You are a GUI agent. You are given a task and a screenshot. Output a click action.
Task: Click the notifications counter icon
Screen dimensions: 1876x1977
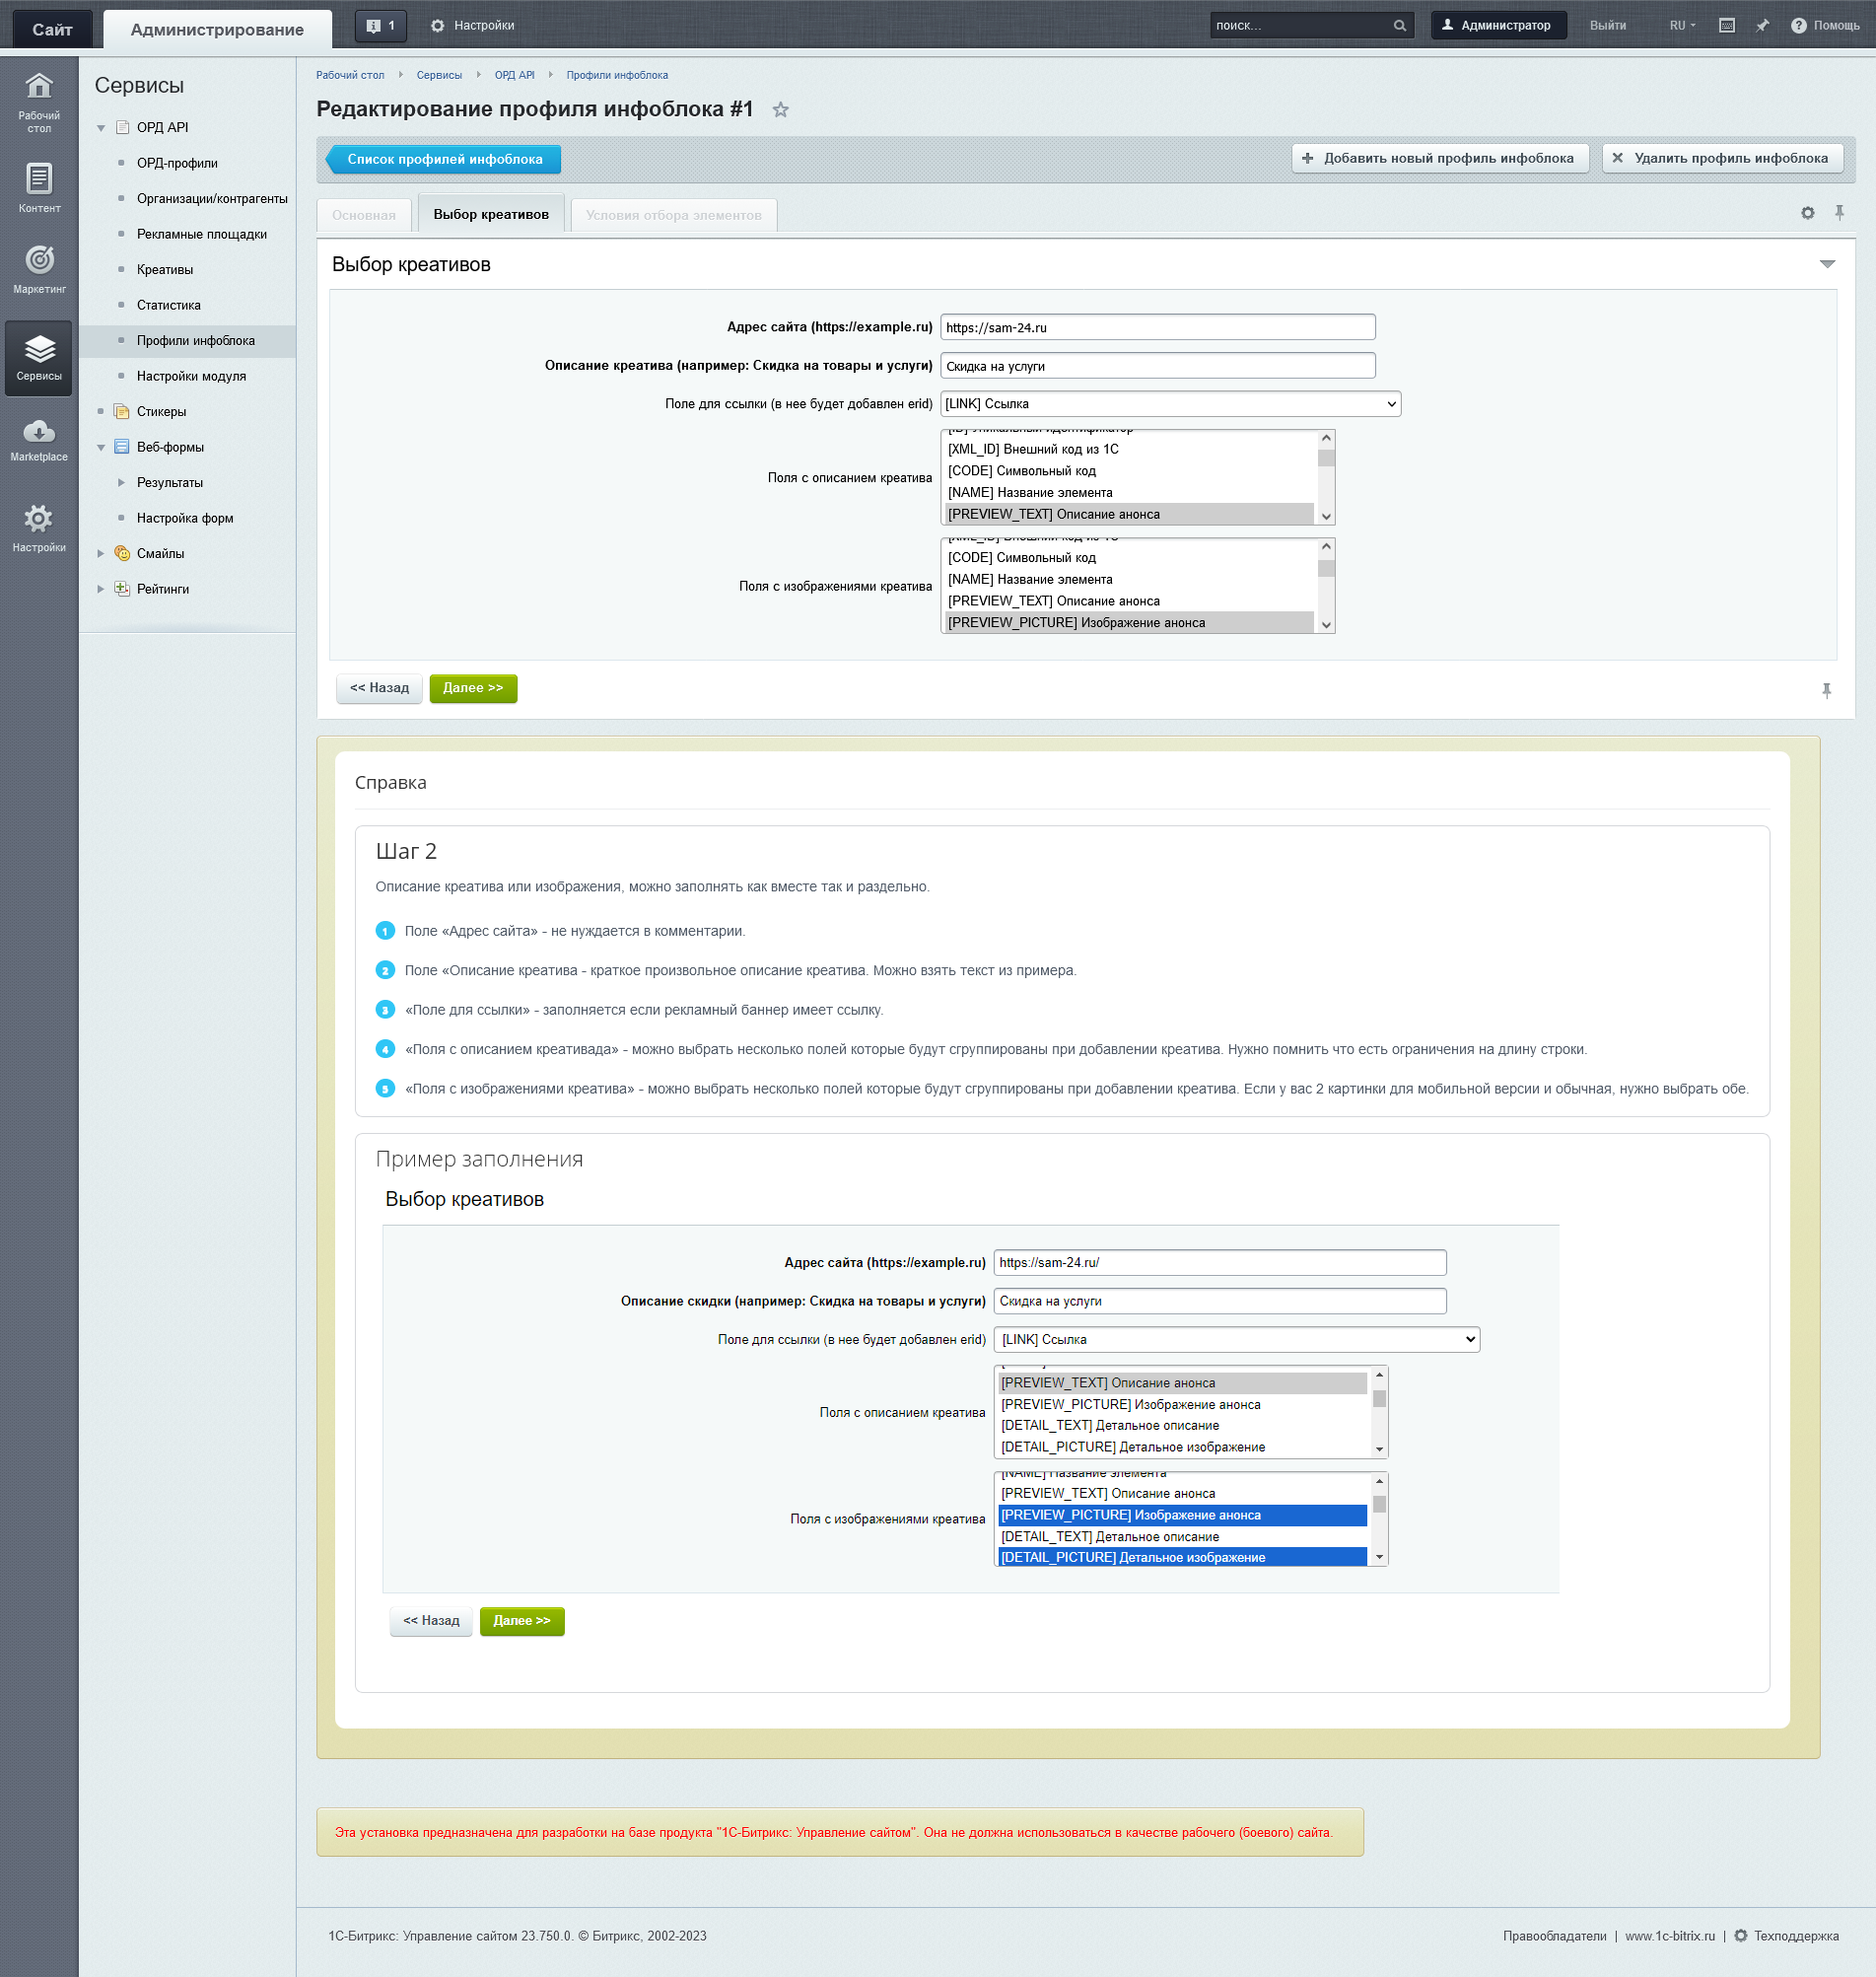pos(380,26)
